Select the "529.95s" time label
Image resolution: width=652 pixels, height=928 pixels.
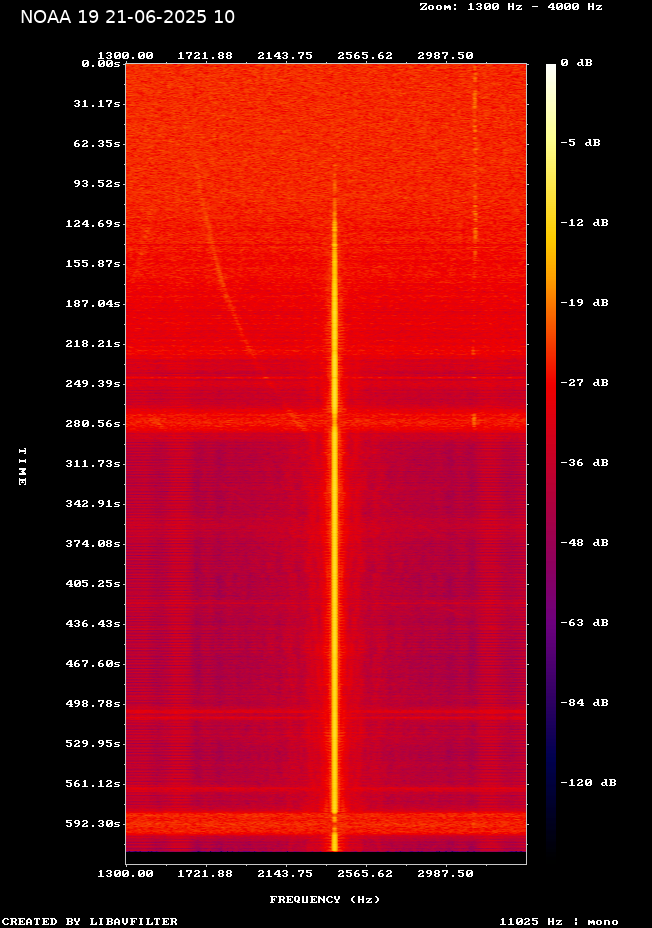[x=93, y=743]
